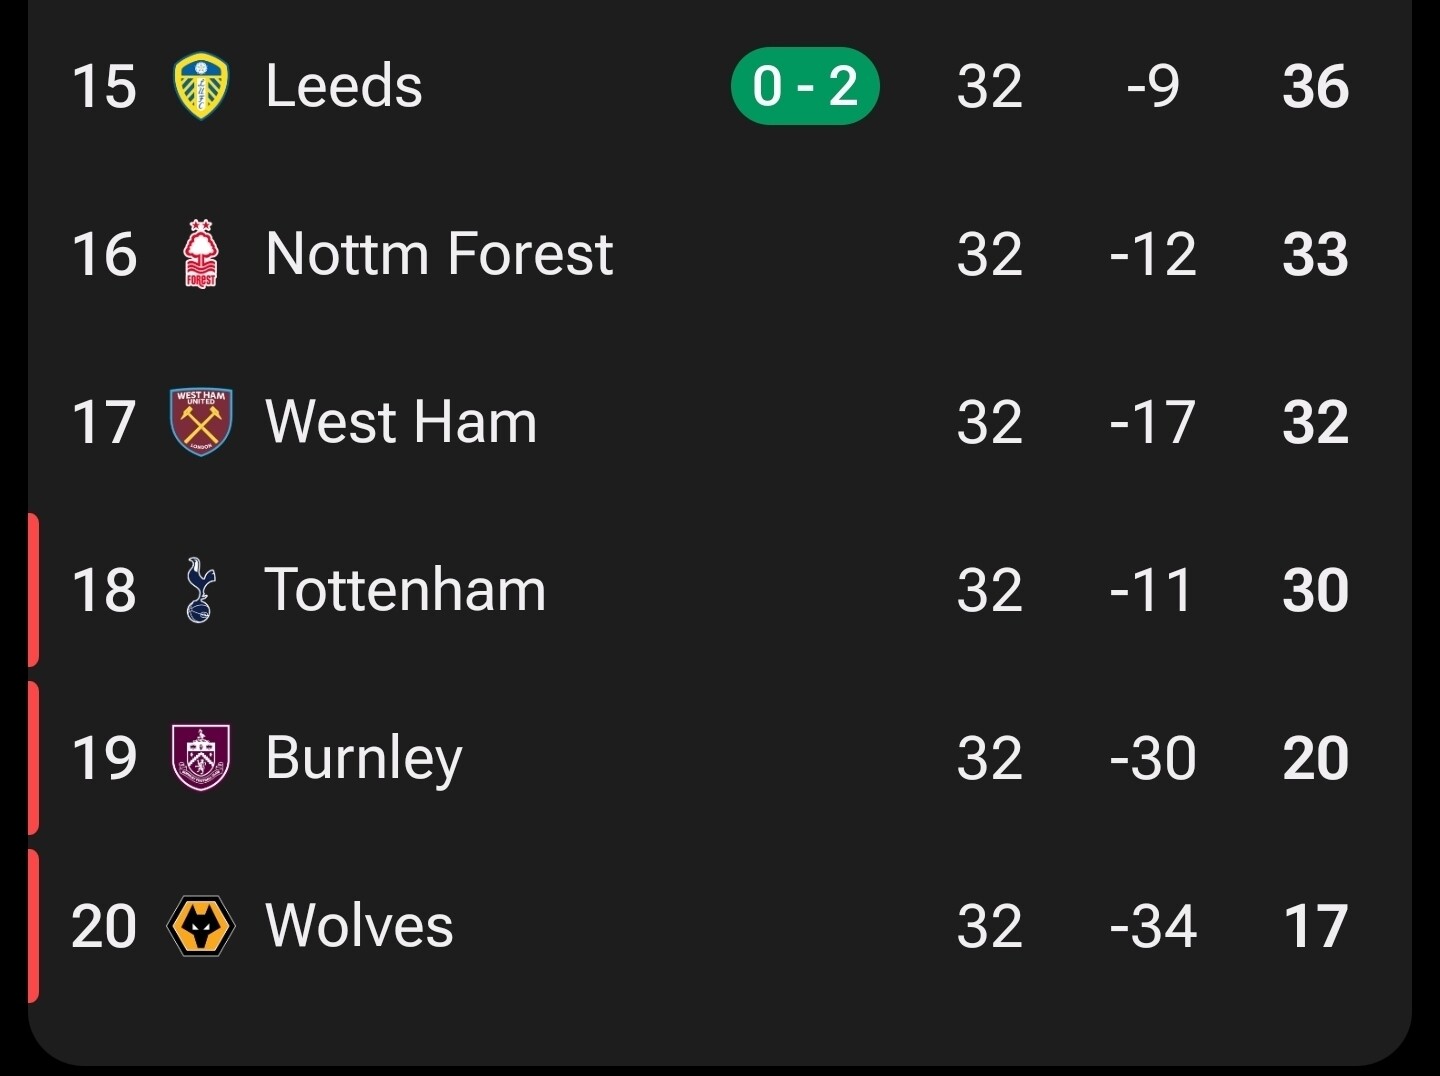Click Nottm Forest's points total of 33
Image resolution: width=1440 pixels, height=1076 pixels.
pyautogui.click(x=1315, y=254)
